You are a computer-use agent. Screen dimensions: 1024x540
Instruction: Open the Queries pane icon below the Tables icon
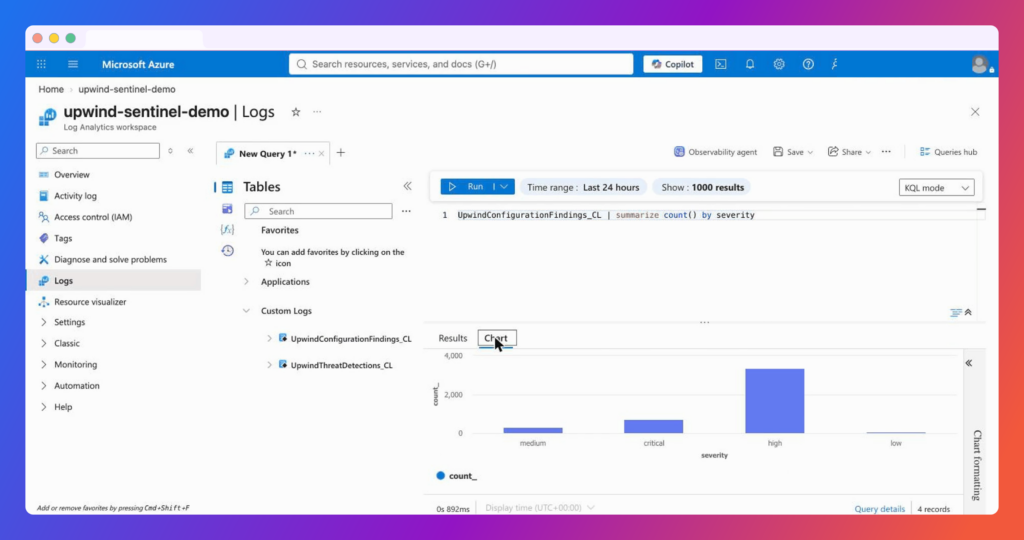click(x=227, y=209)
